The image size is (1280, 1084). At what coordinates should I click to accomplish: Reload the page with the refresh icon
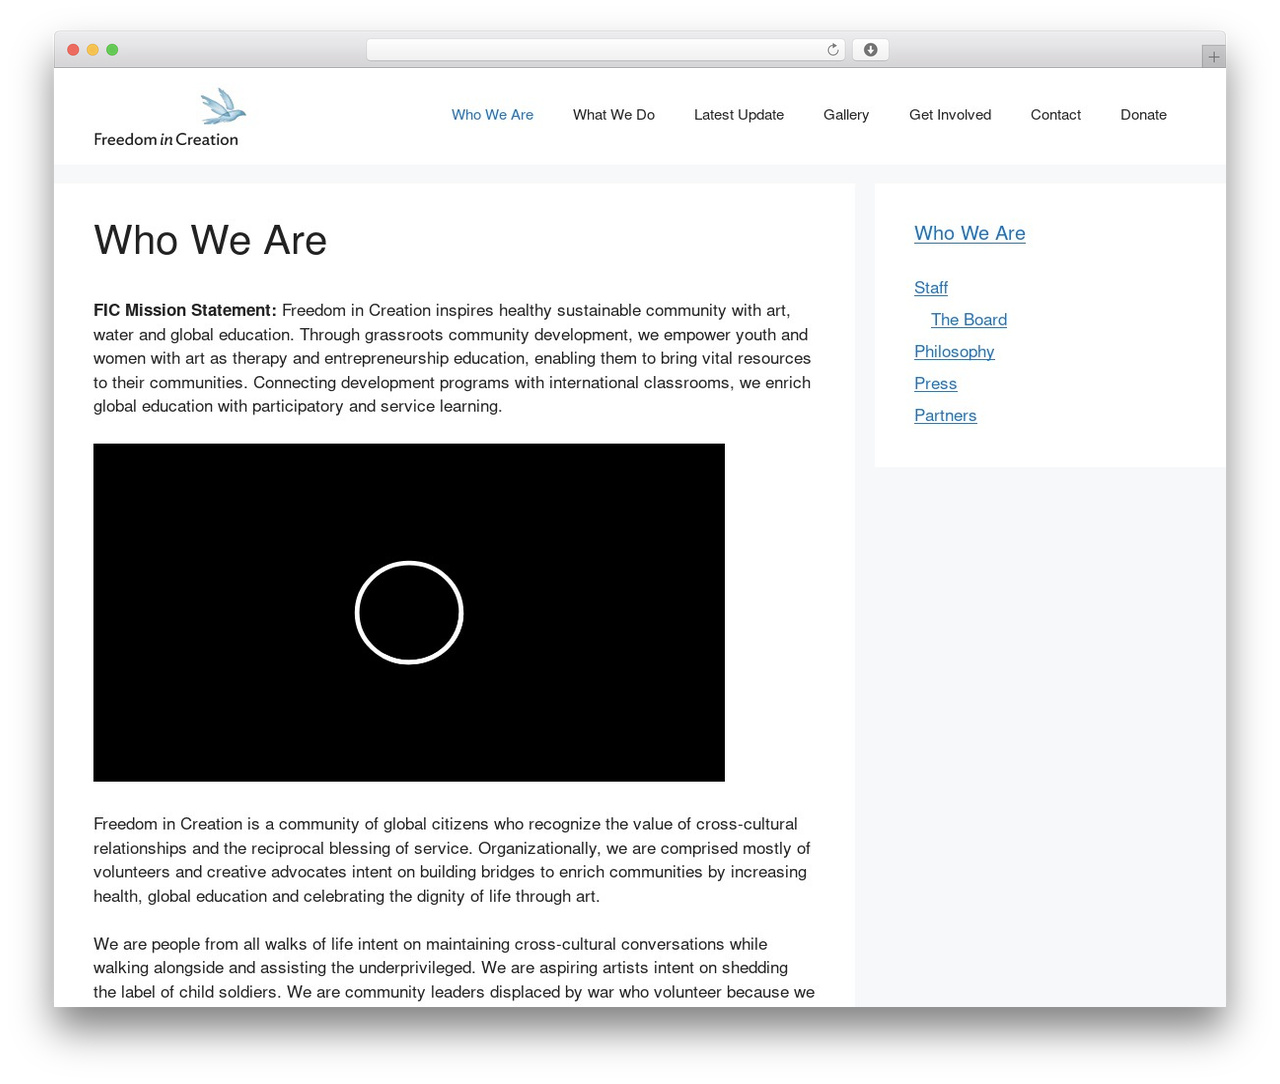tap(832, 50)
